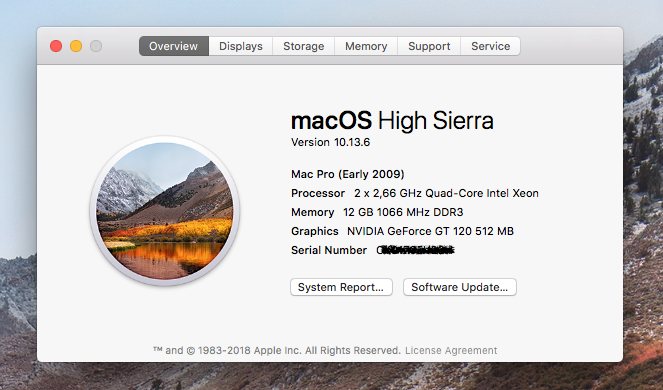
Task: Click the Software Update... button
Action: tap(460, 287)
